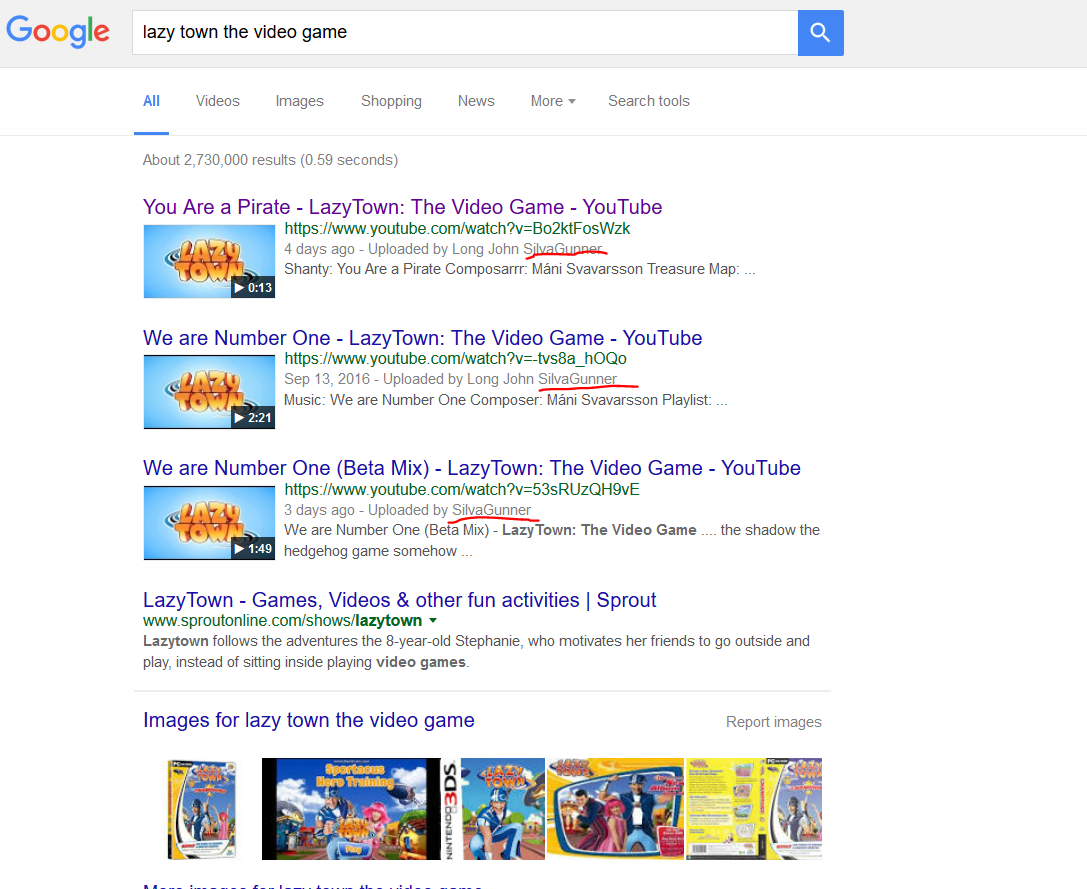Open Search tools options
The height and width of the screenshot is (889, 1087).
pos(649,101)
